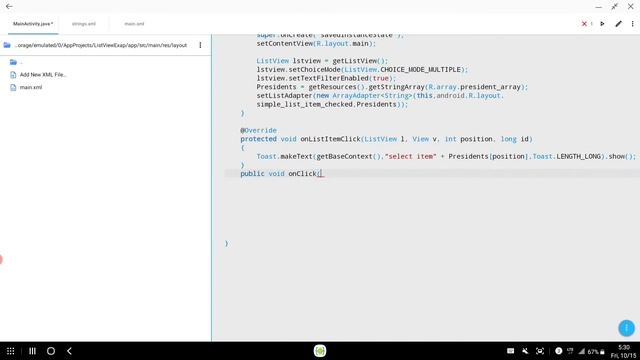640x360 pixels.
Task: Click the signal strength icon
Action: 582,351
